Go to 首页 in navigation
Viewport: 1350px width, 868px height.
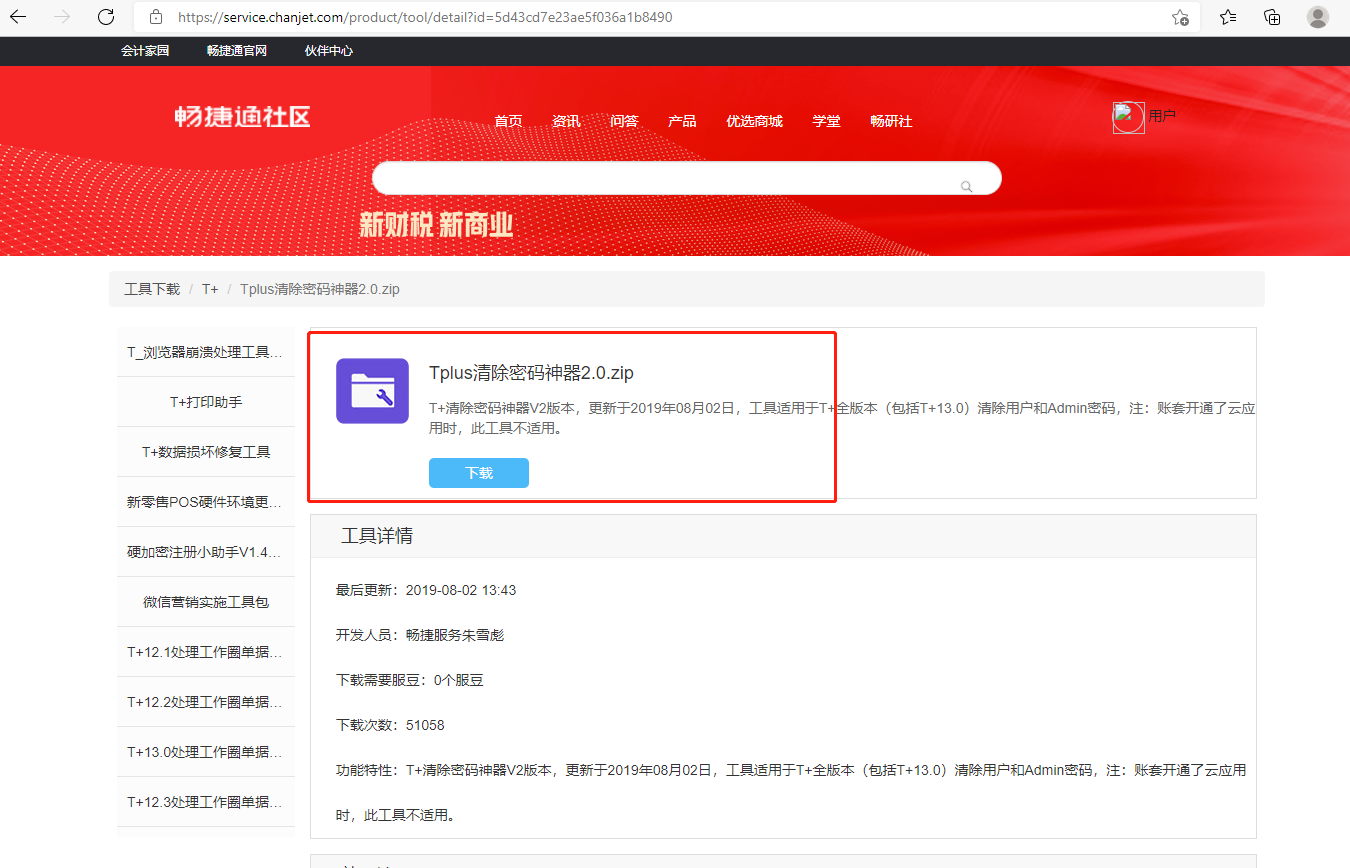coord(508,121)
